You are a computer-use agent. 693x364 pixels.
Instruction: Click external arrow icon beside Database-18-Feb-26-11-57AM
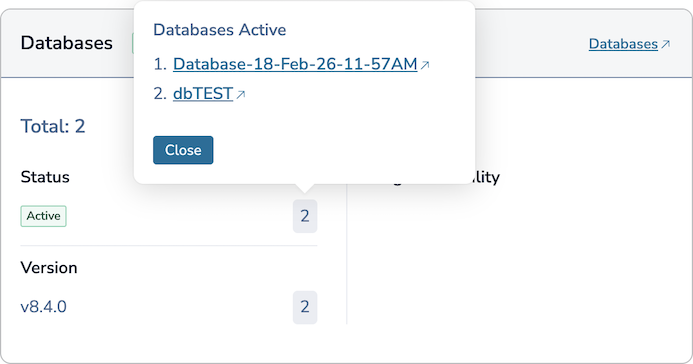coord(425,65)
